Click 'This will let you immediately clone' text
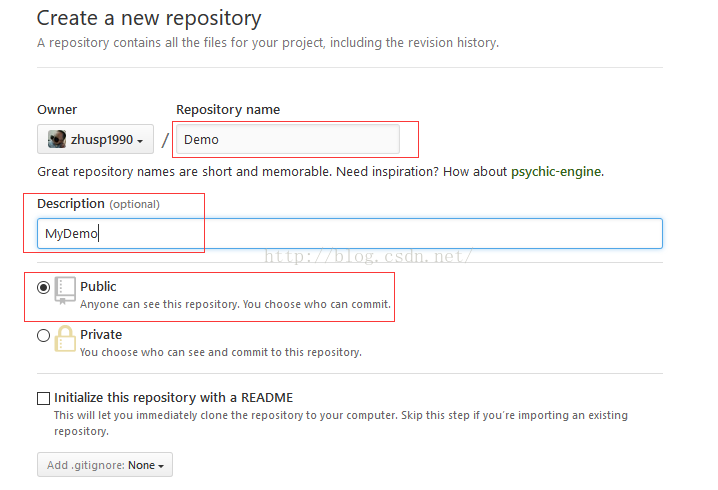718x490 pixels. point(341,423)
